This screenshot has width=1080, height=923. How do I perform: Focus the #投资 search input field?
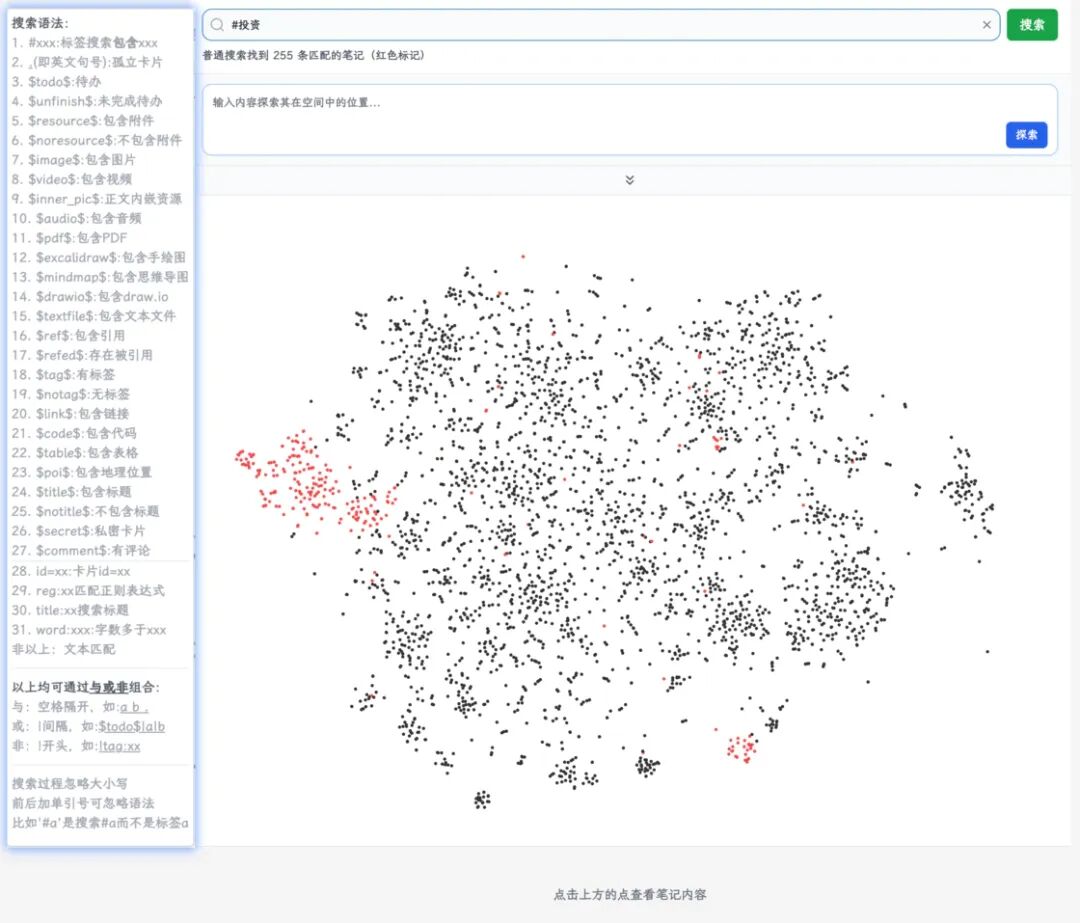(601, 25)
